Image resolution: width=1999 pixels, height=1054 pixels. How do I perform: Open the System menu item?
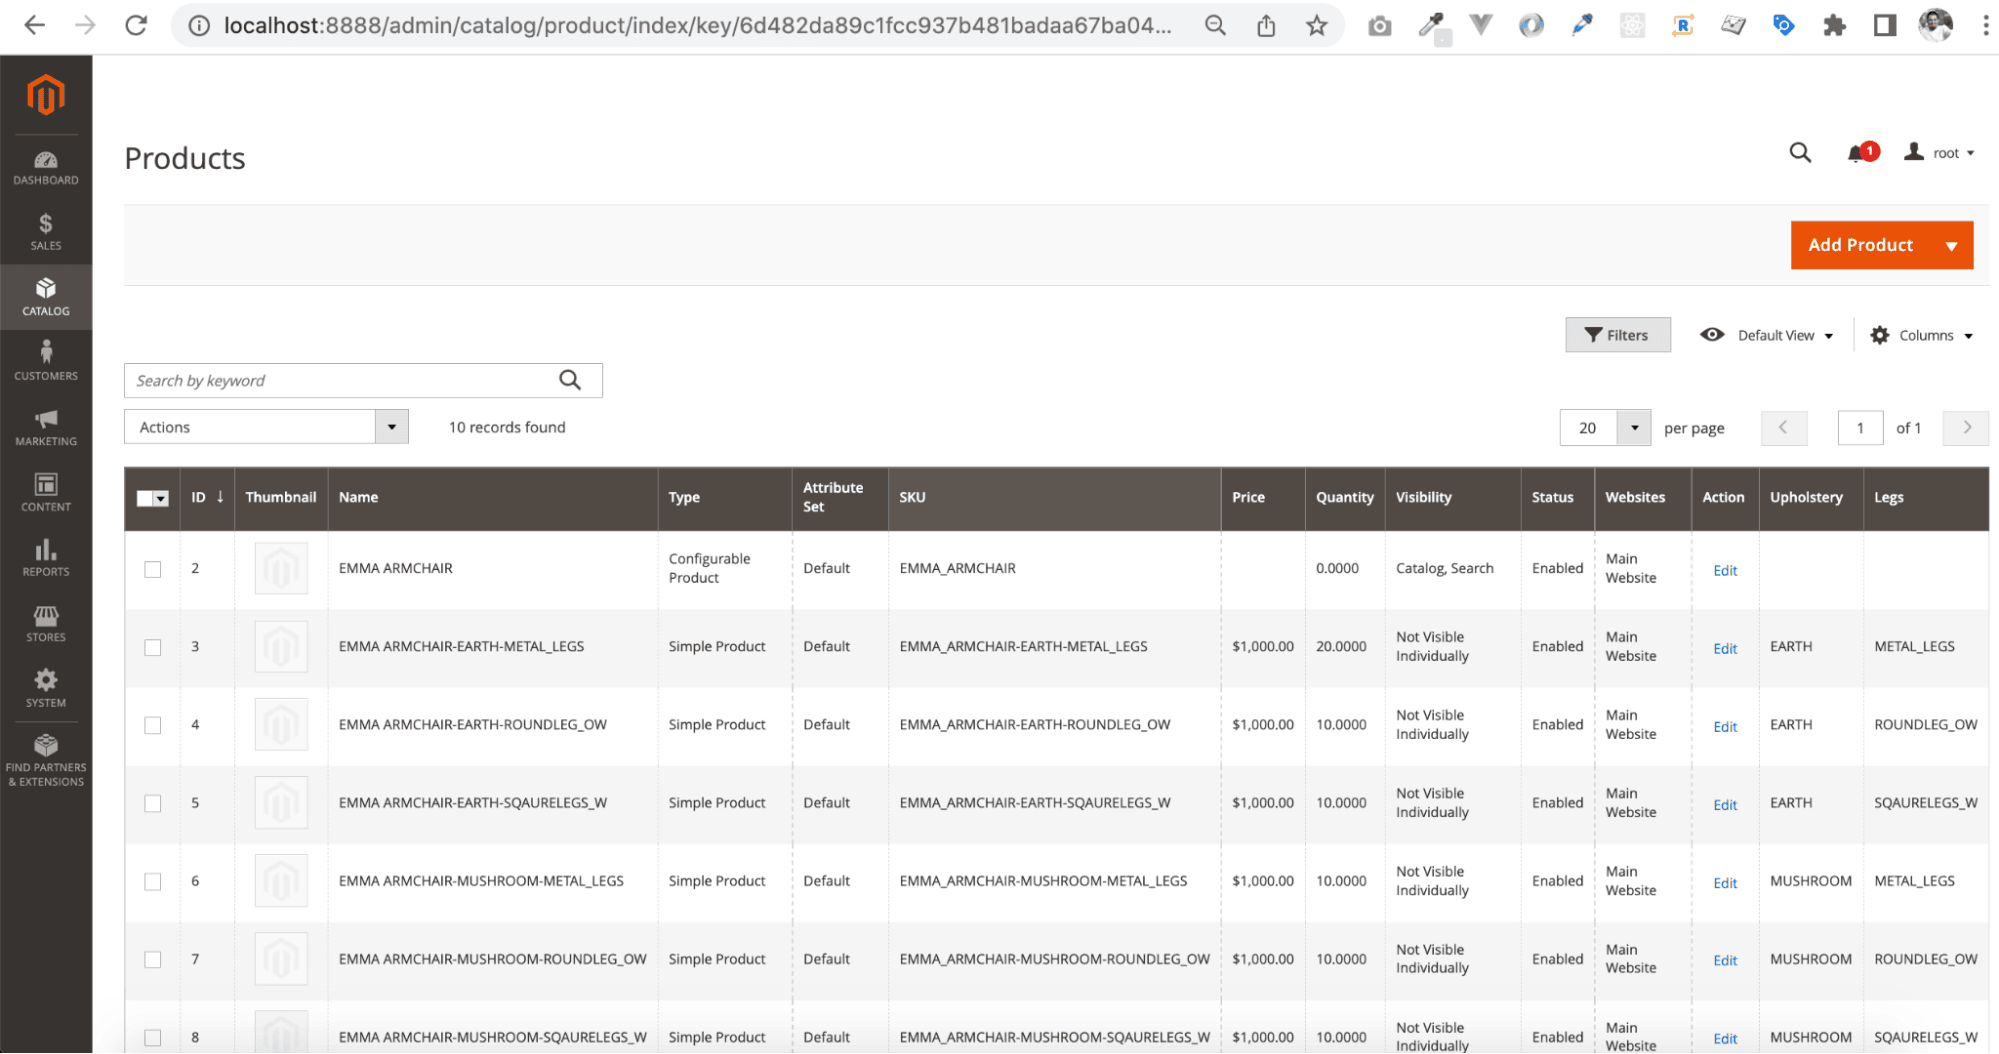(46, 688)
